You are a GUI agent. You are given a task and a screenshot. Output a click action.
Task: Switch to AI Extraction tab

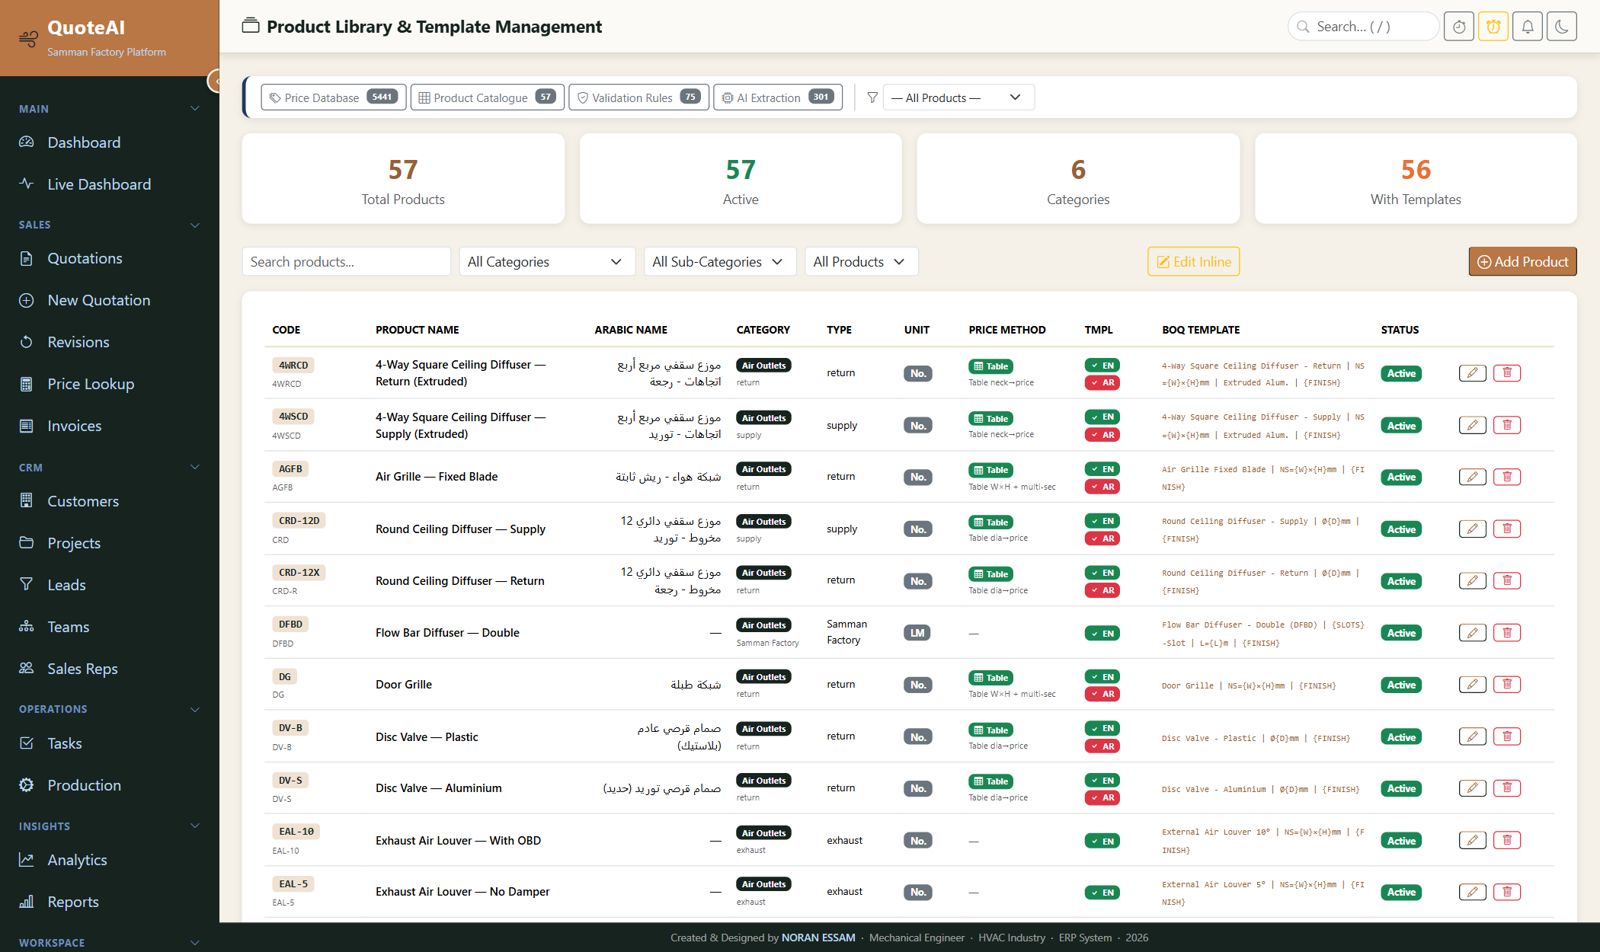click(x=778, y=97)
